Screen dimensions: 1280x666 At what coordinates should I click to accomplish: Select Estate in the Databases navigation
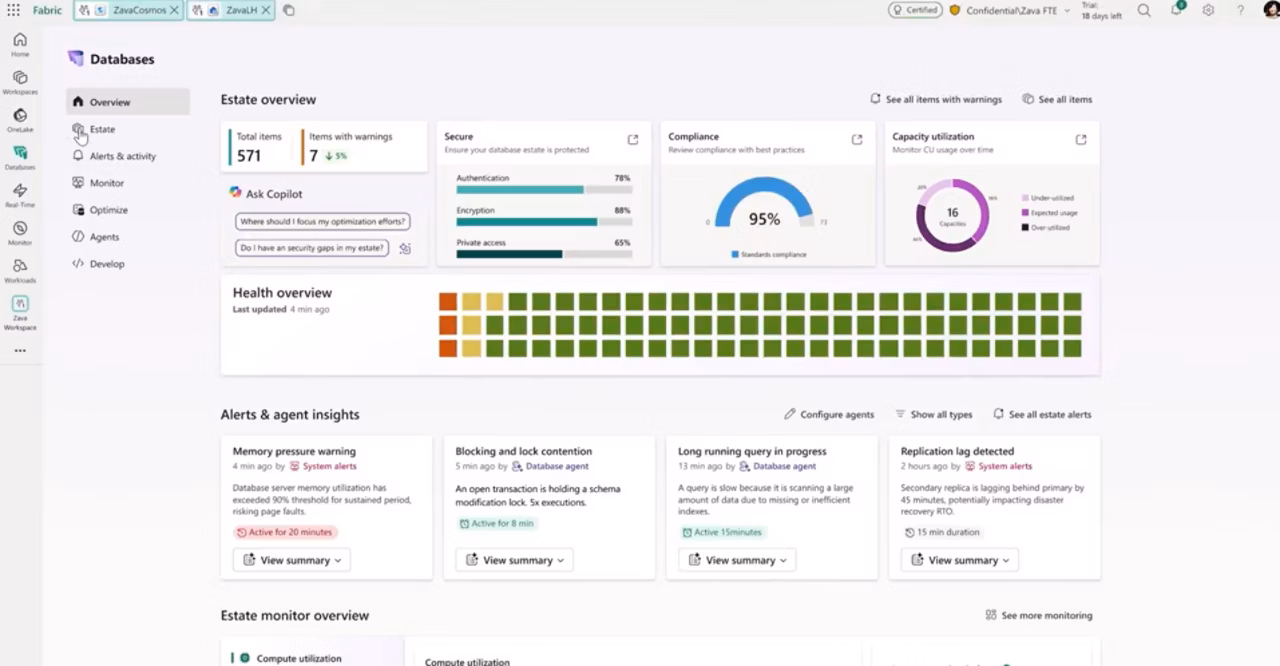pyautogui.click(x=102, y=129)
